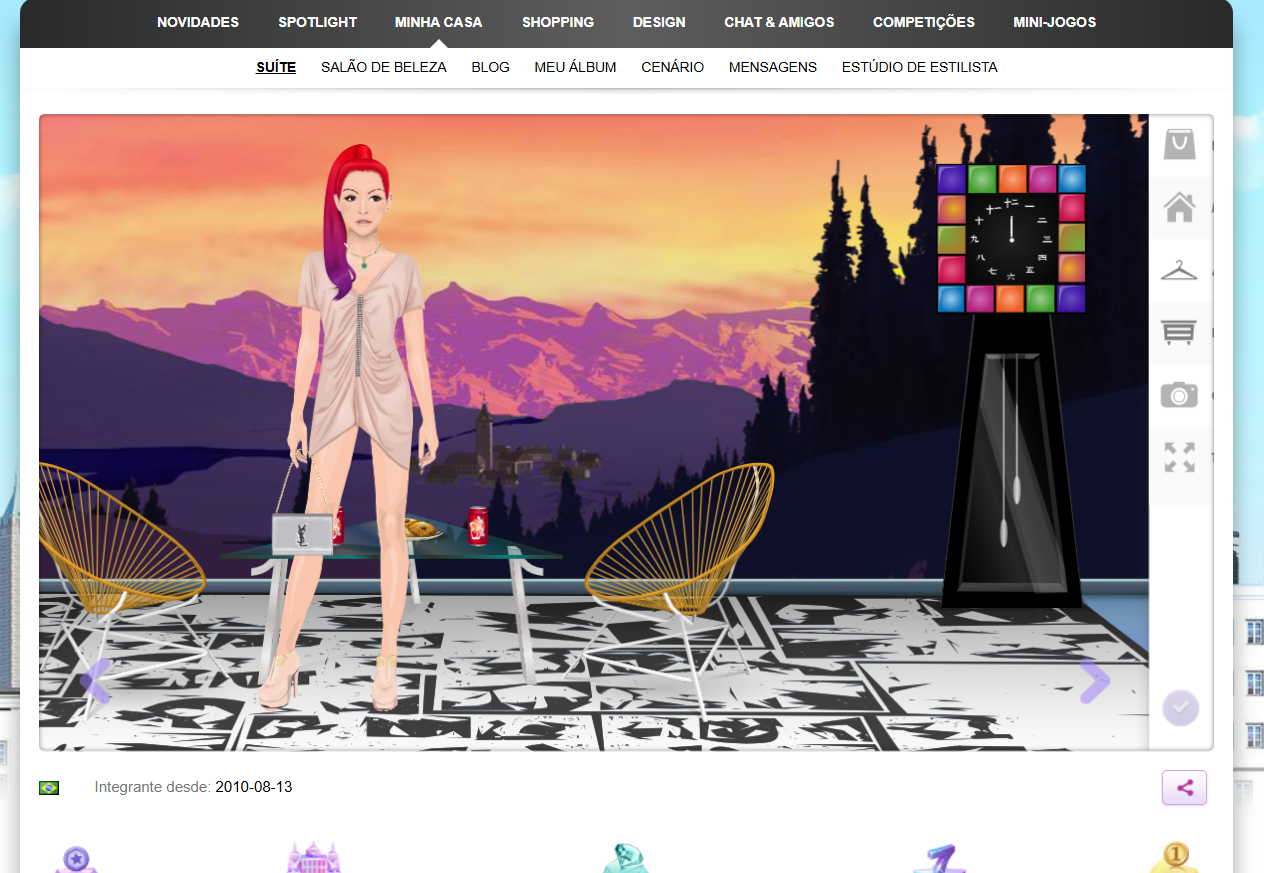Expand the MINHA CASA menu
Viewport: 1264px width, 873px height.
point(438,22)
